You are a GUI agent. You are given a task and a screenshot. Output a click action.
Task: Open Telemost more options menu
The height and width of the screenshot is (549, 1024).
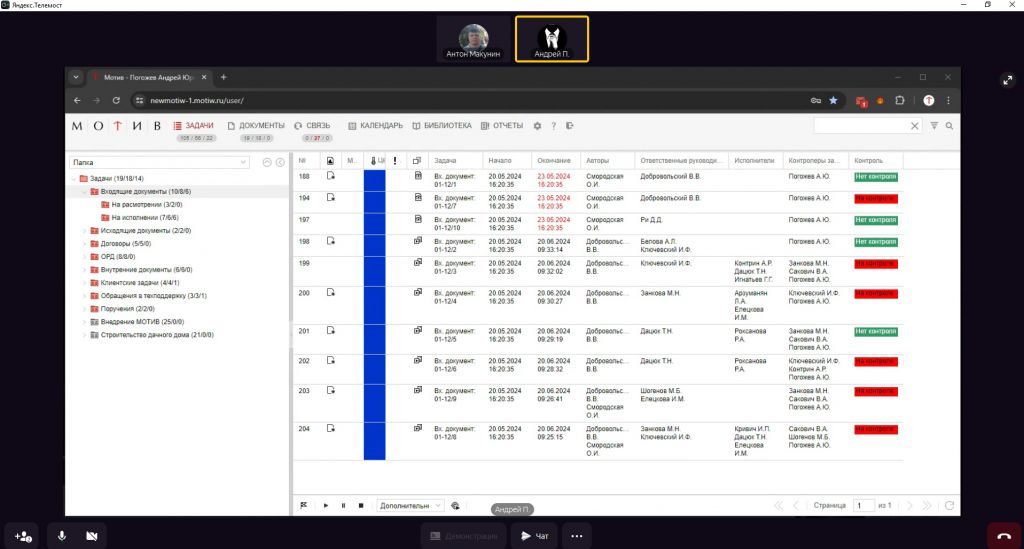577,536
